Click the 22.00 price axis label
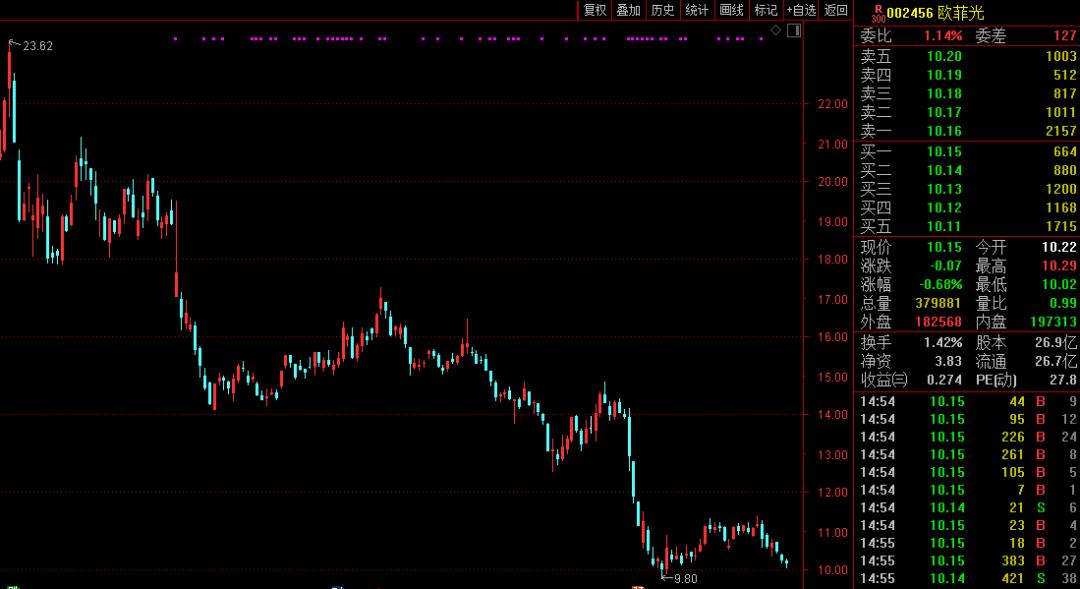Viewport: 1080px width, 589px height. pos(833,104)
